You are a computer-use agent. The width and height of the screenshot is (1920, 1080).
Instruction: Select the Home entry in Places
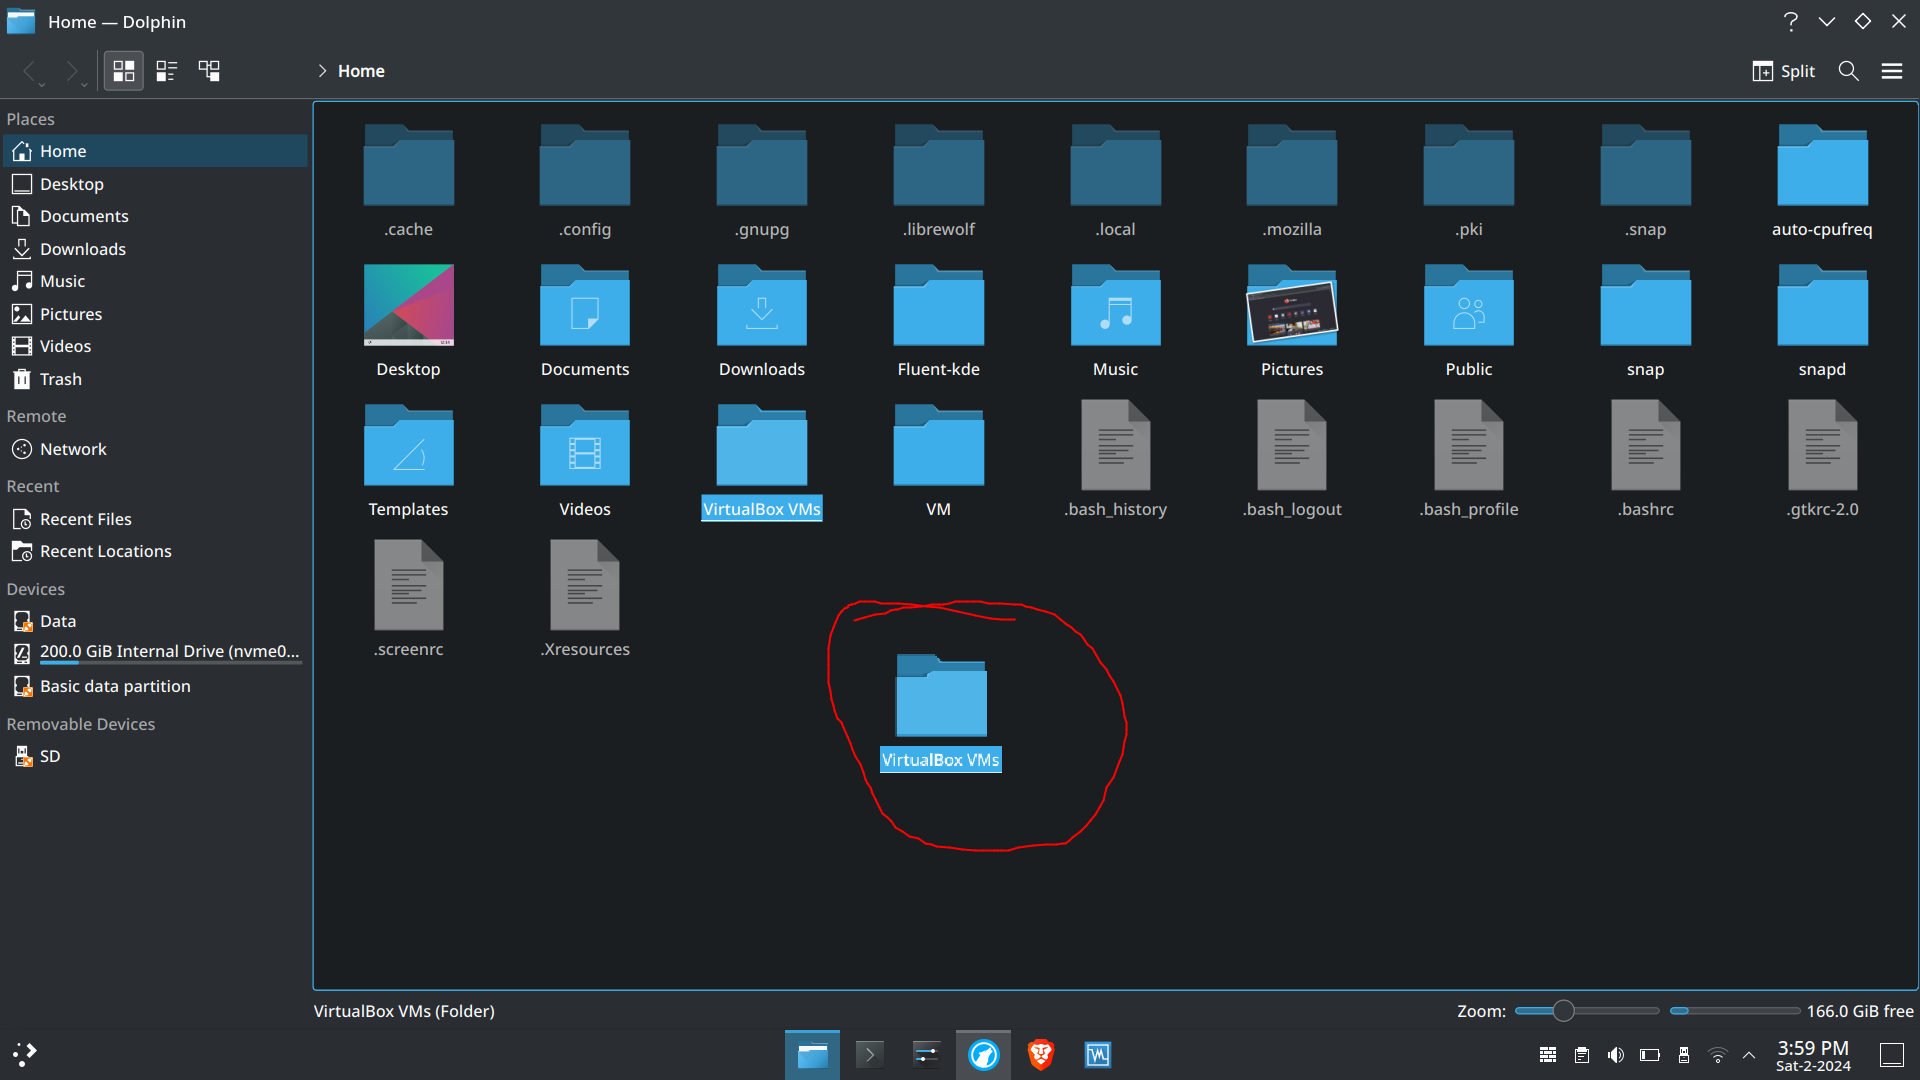[x=64, y=150]
